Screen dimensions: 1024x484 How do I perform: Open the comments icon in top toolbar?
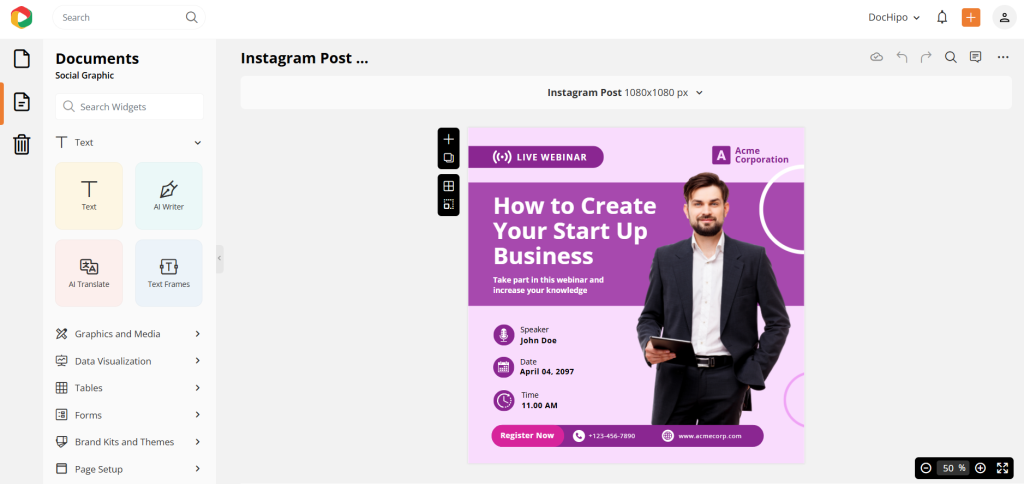pyautogui.click(x=975, y=58)
